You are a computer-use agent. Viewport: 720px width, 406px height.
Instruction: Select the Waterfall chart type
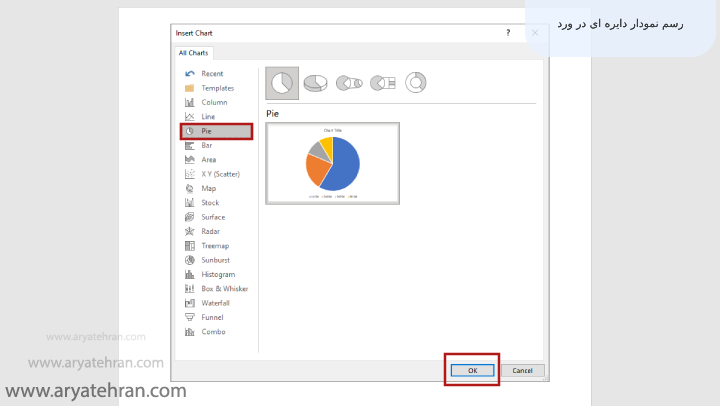click(x=216, y=303)
